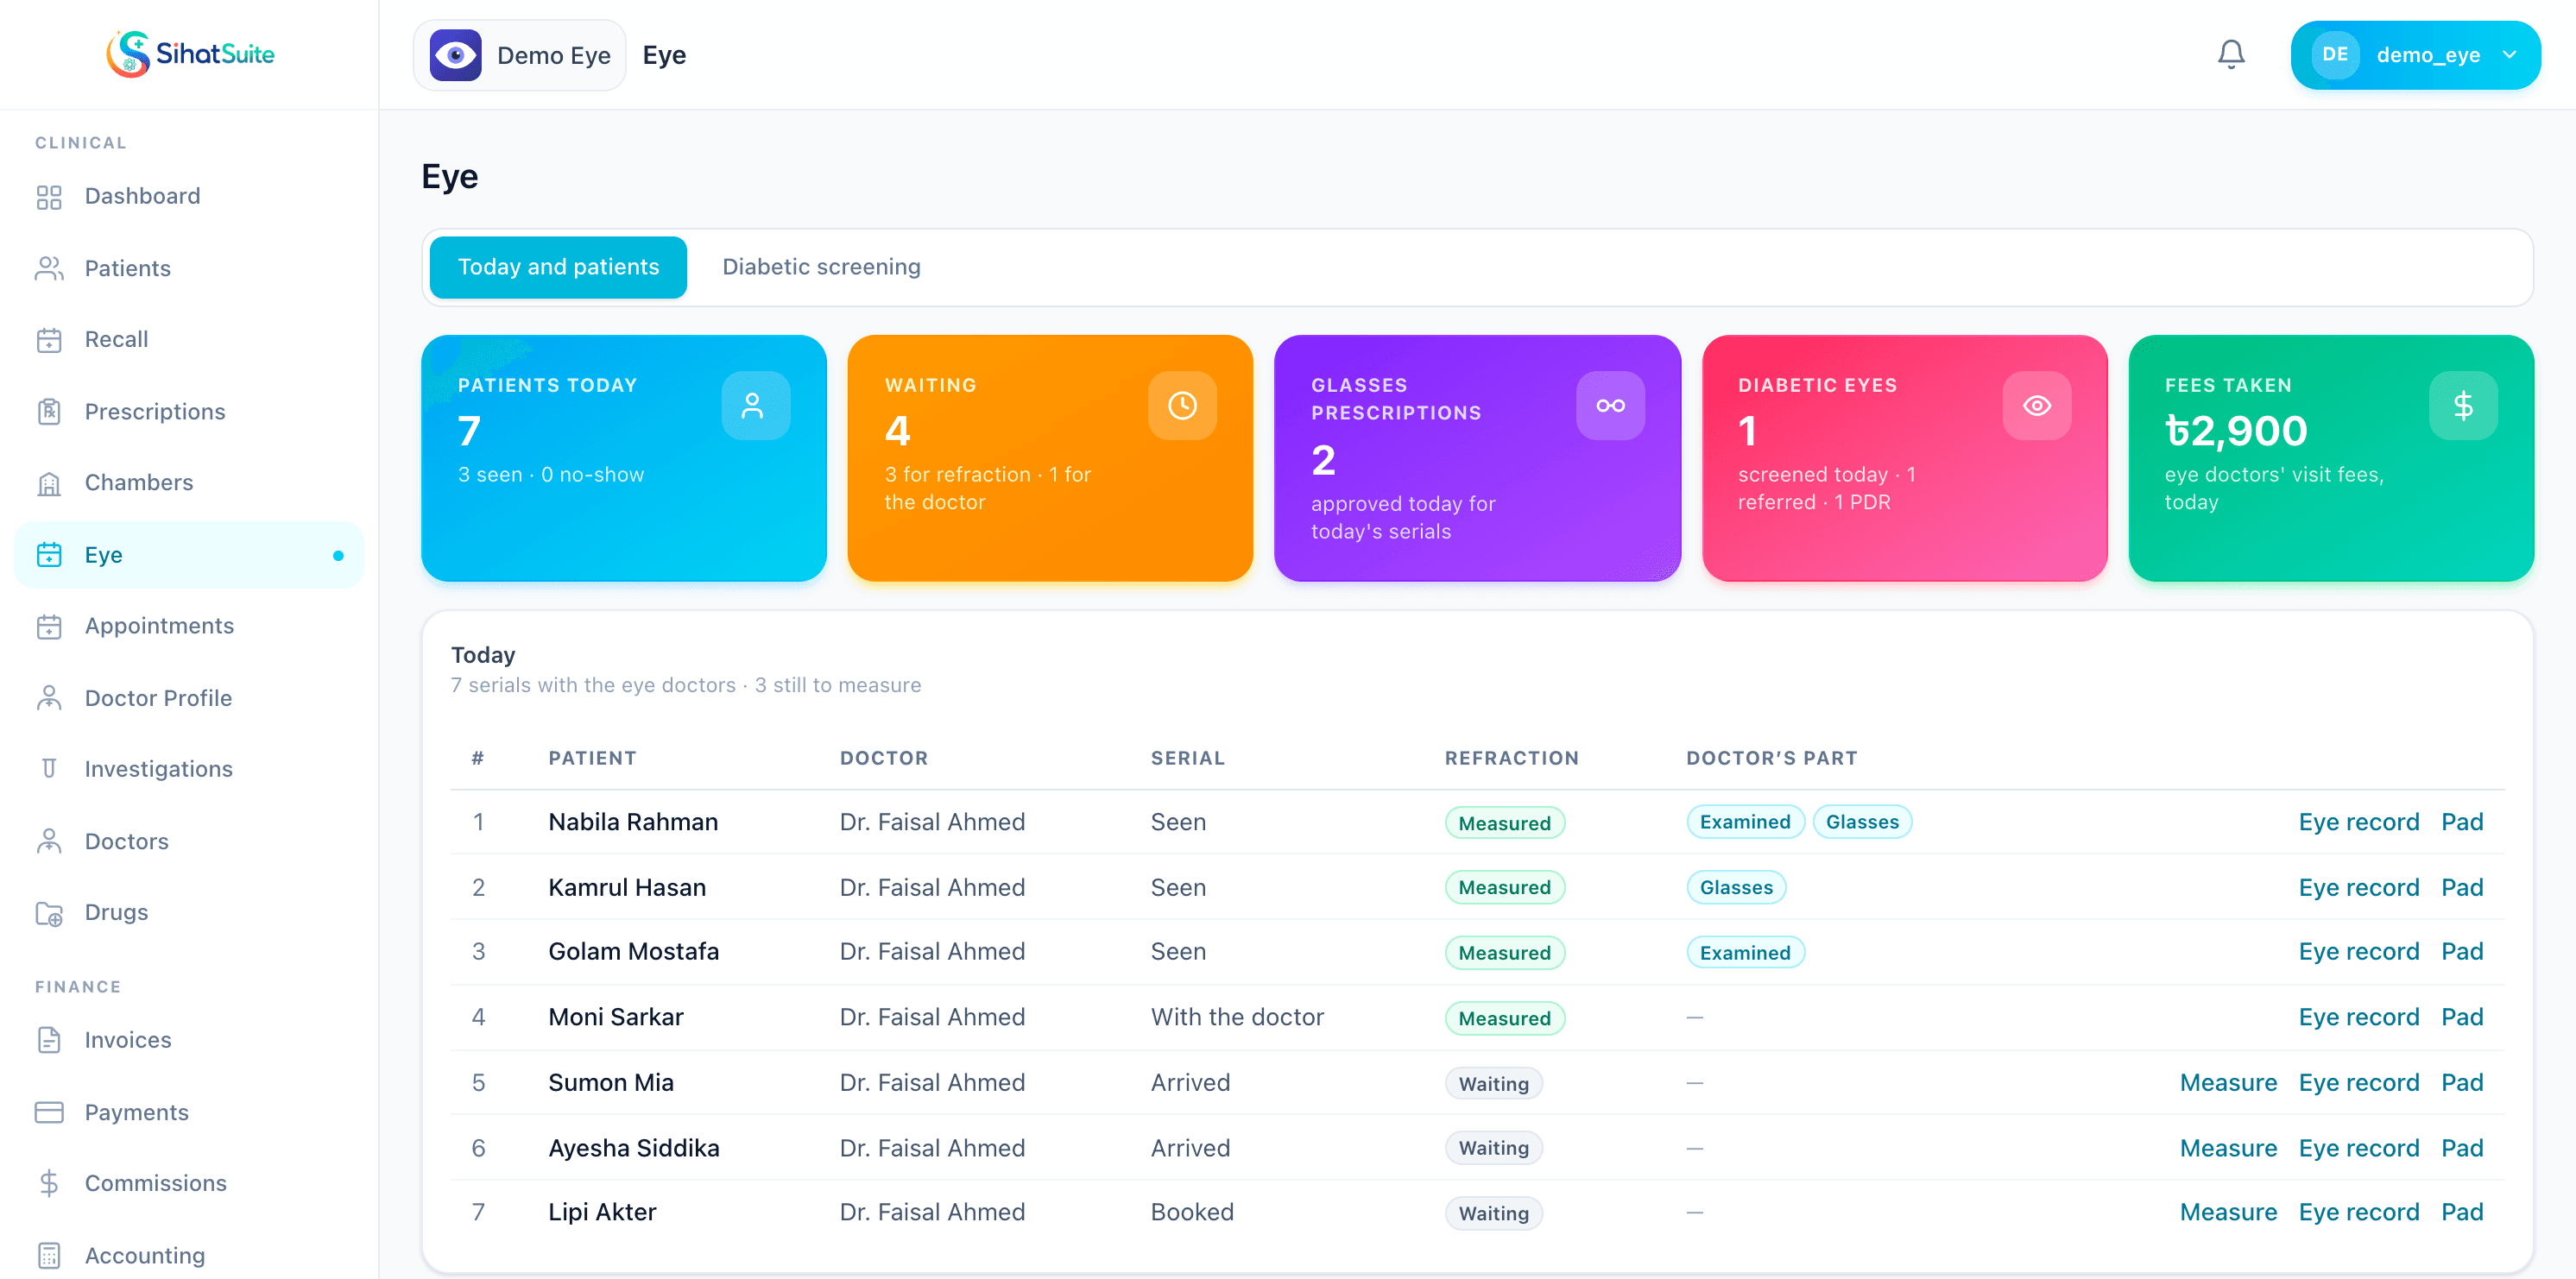
Task: Click the glasses icon on Glasses Prescriptions card
Action: point(1610,405)
